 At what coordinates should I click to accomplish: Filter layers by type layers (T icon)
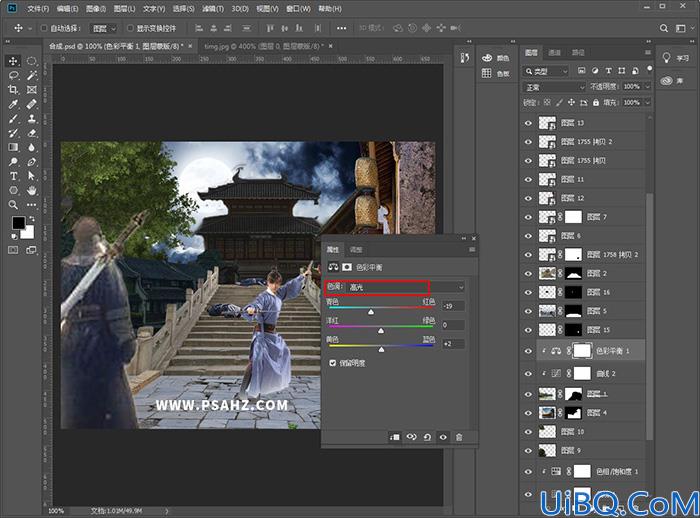608,71
